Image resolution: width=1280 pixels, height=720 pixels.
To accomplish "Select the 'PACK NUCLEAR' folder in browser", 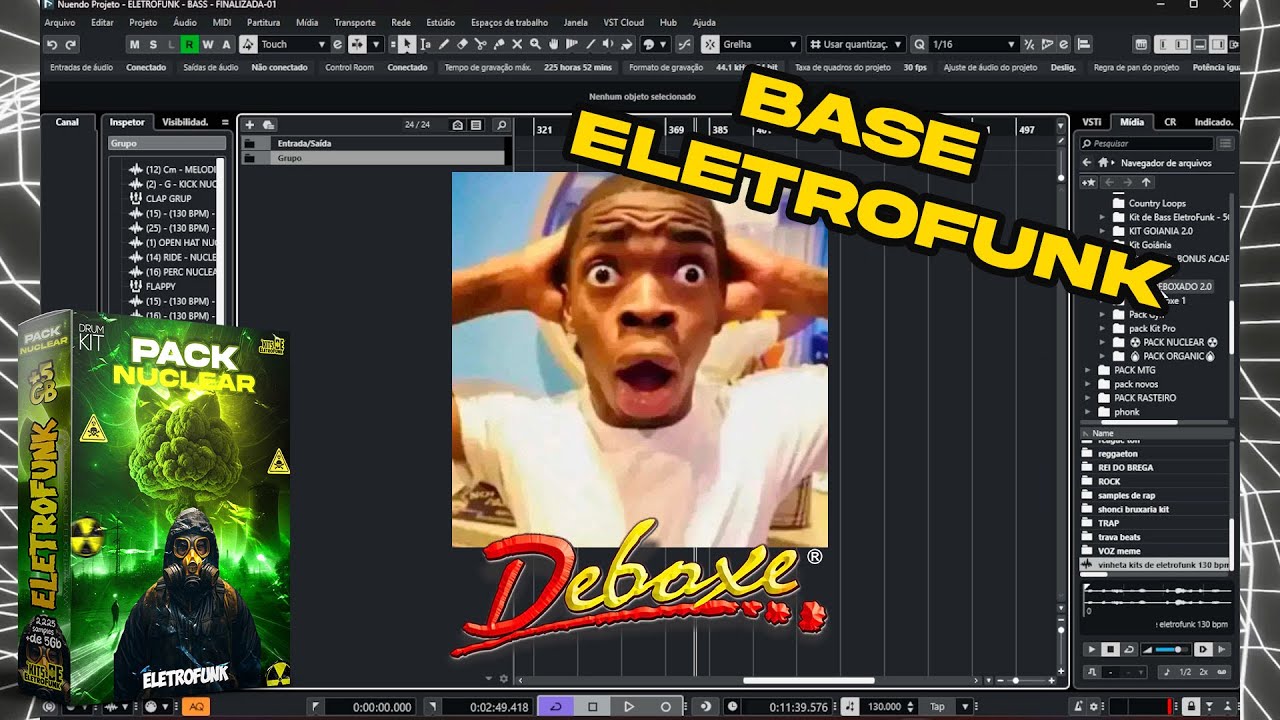I will click(x=1176, y=342).
